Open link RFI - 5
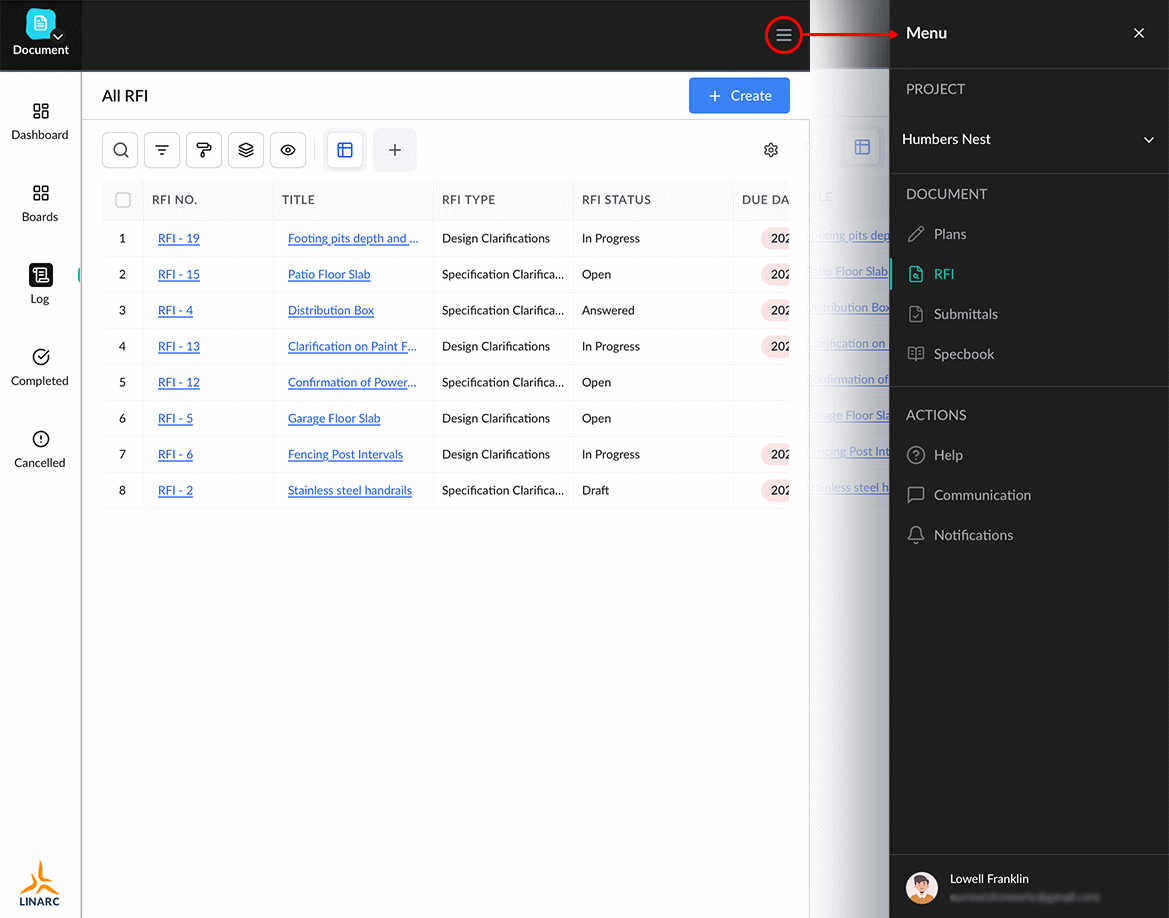The image size is (1169, 918). tap(175, 418)
